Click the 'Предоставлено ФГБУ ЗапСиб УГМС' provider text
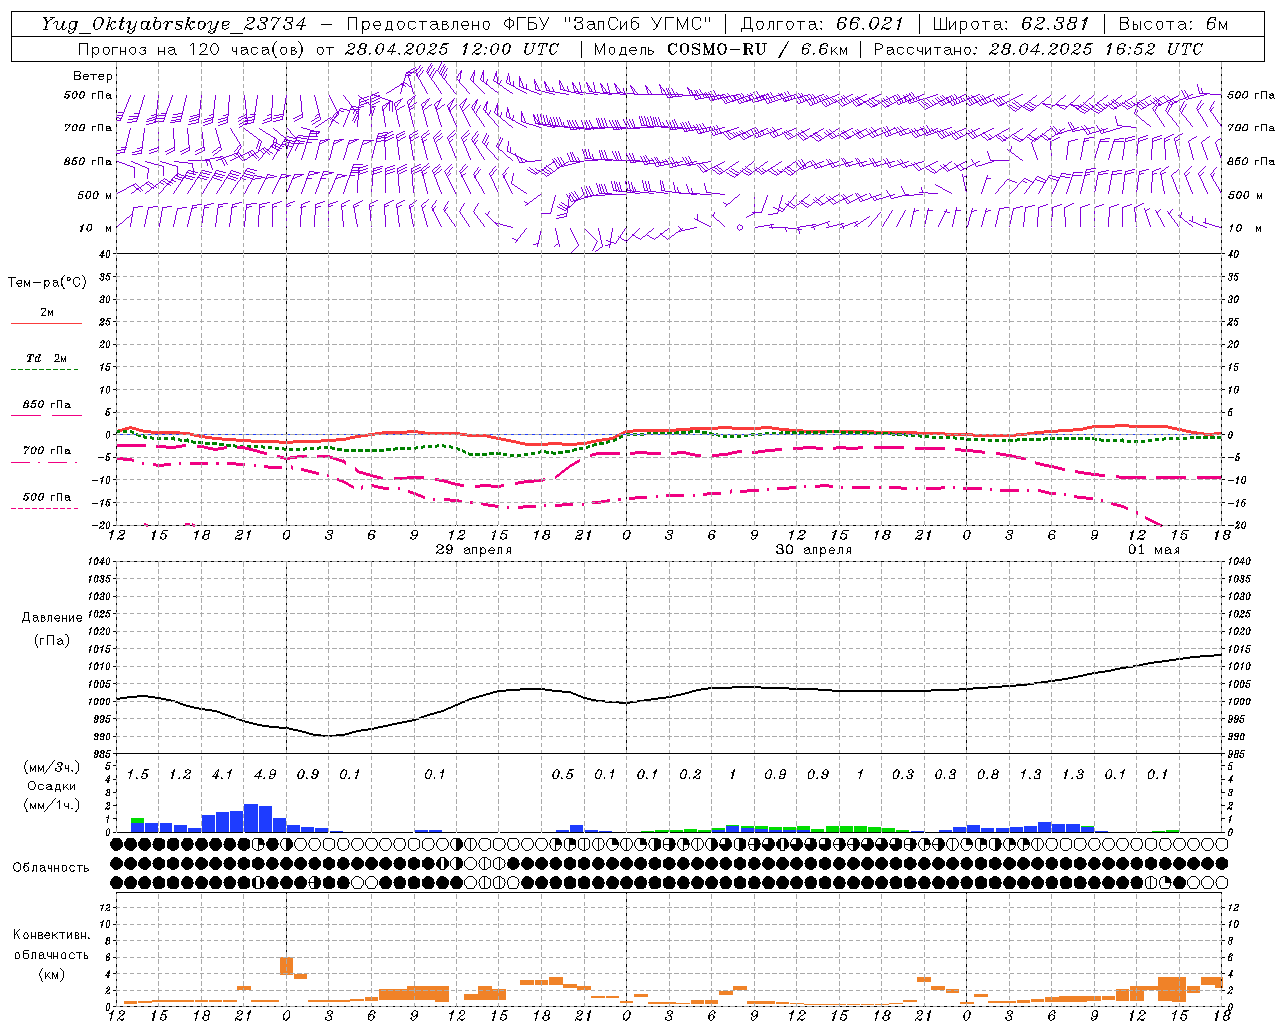This screenshot has height=1024, width=1280. click(x=529, y=24)
